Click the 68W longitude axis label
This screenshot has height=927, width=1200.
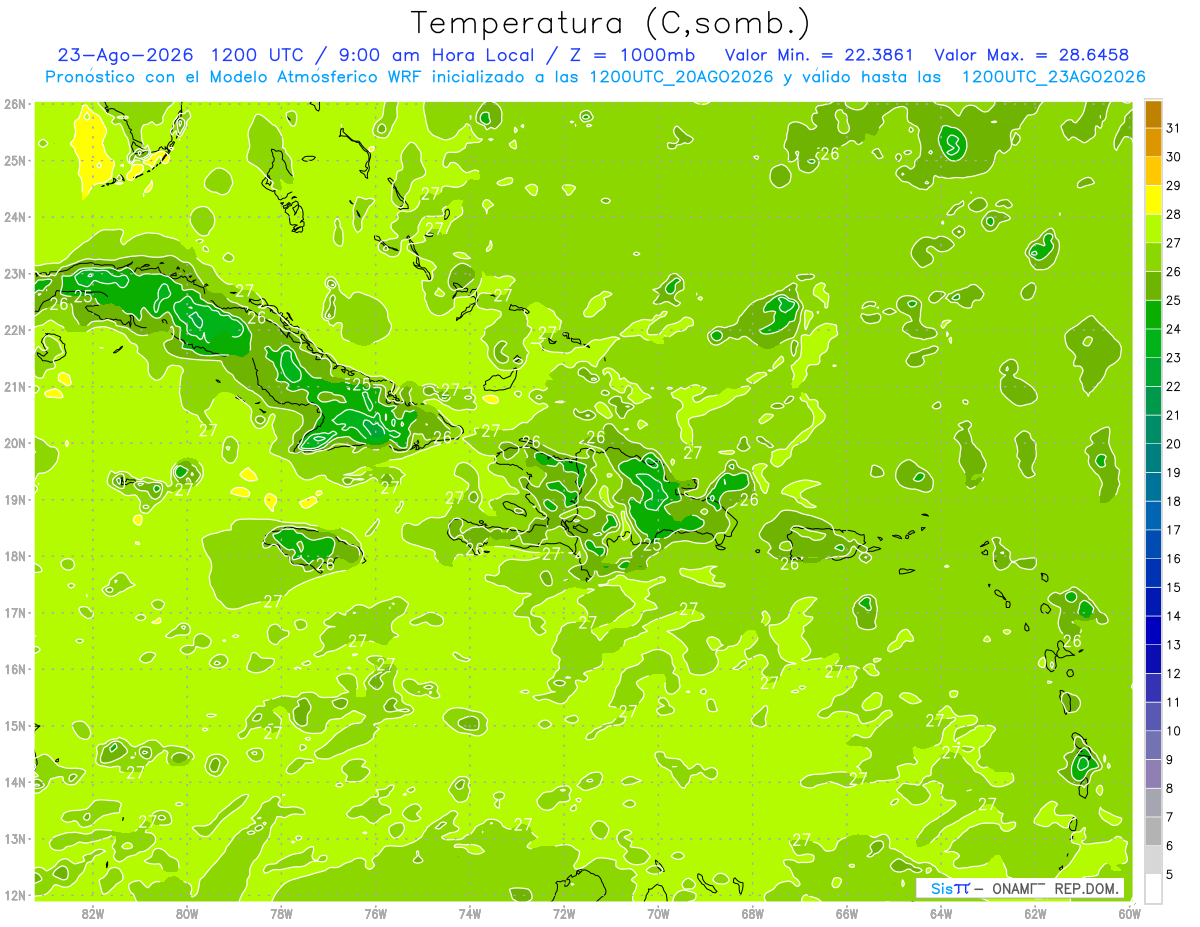[x=753, y=914]
